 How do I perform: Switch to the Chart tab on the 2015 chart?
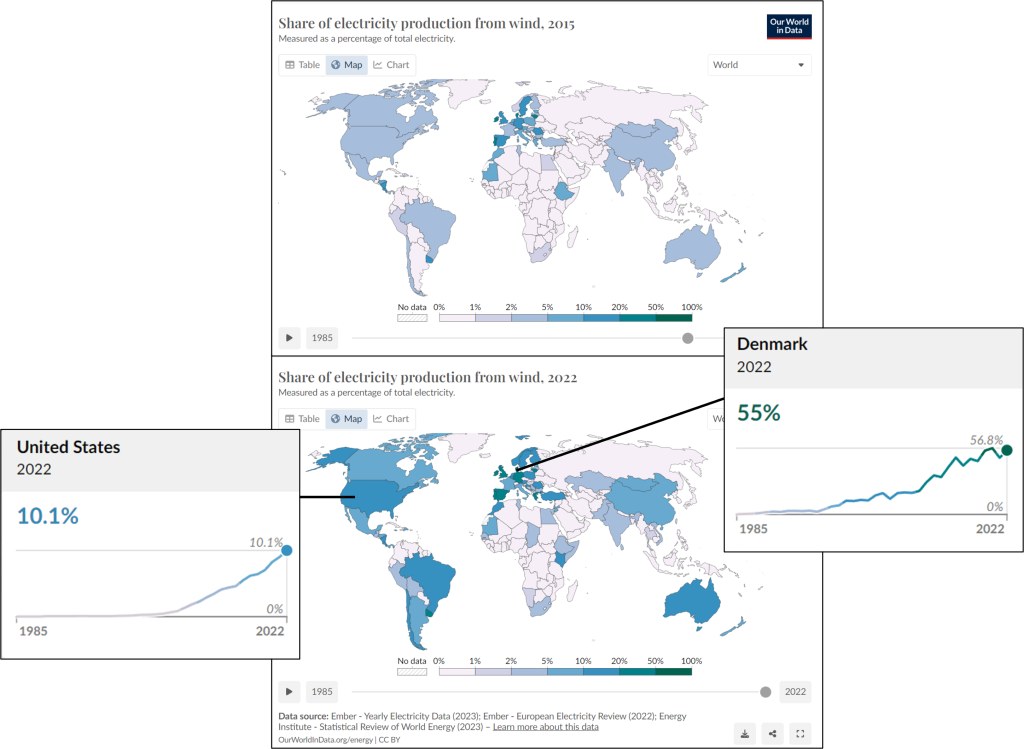point(392,64)
